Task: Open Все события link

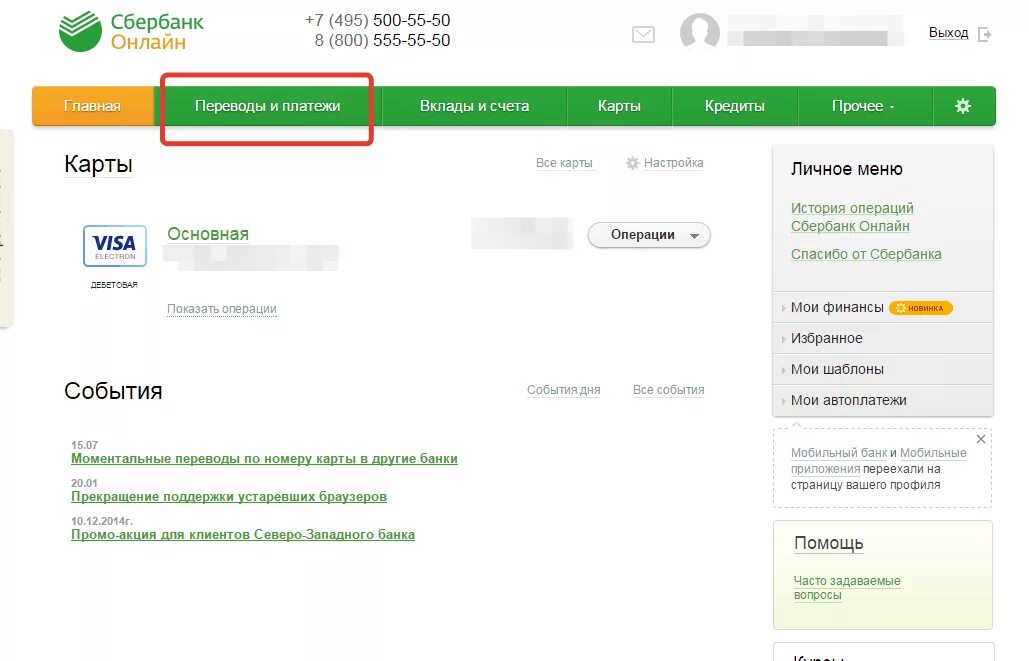Action: [669, 390]
